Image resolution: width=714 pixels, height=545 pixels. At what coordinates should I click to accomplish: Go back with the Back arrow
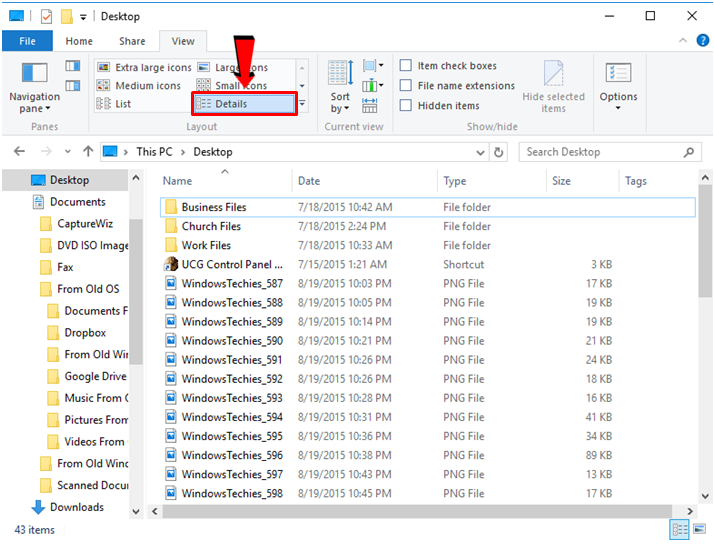pos(20,152)
